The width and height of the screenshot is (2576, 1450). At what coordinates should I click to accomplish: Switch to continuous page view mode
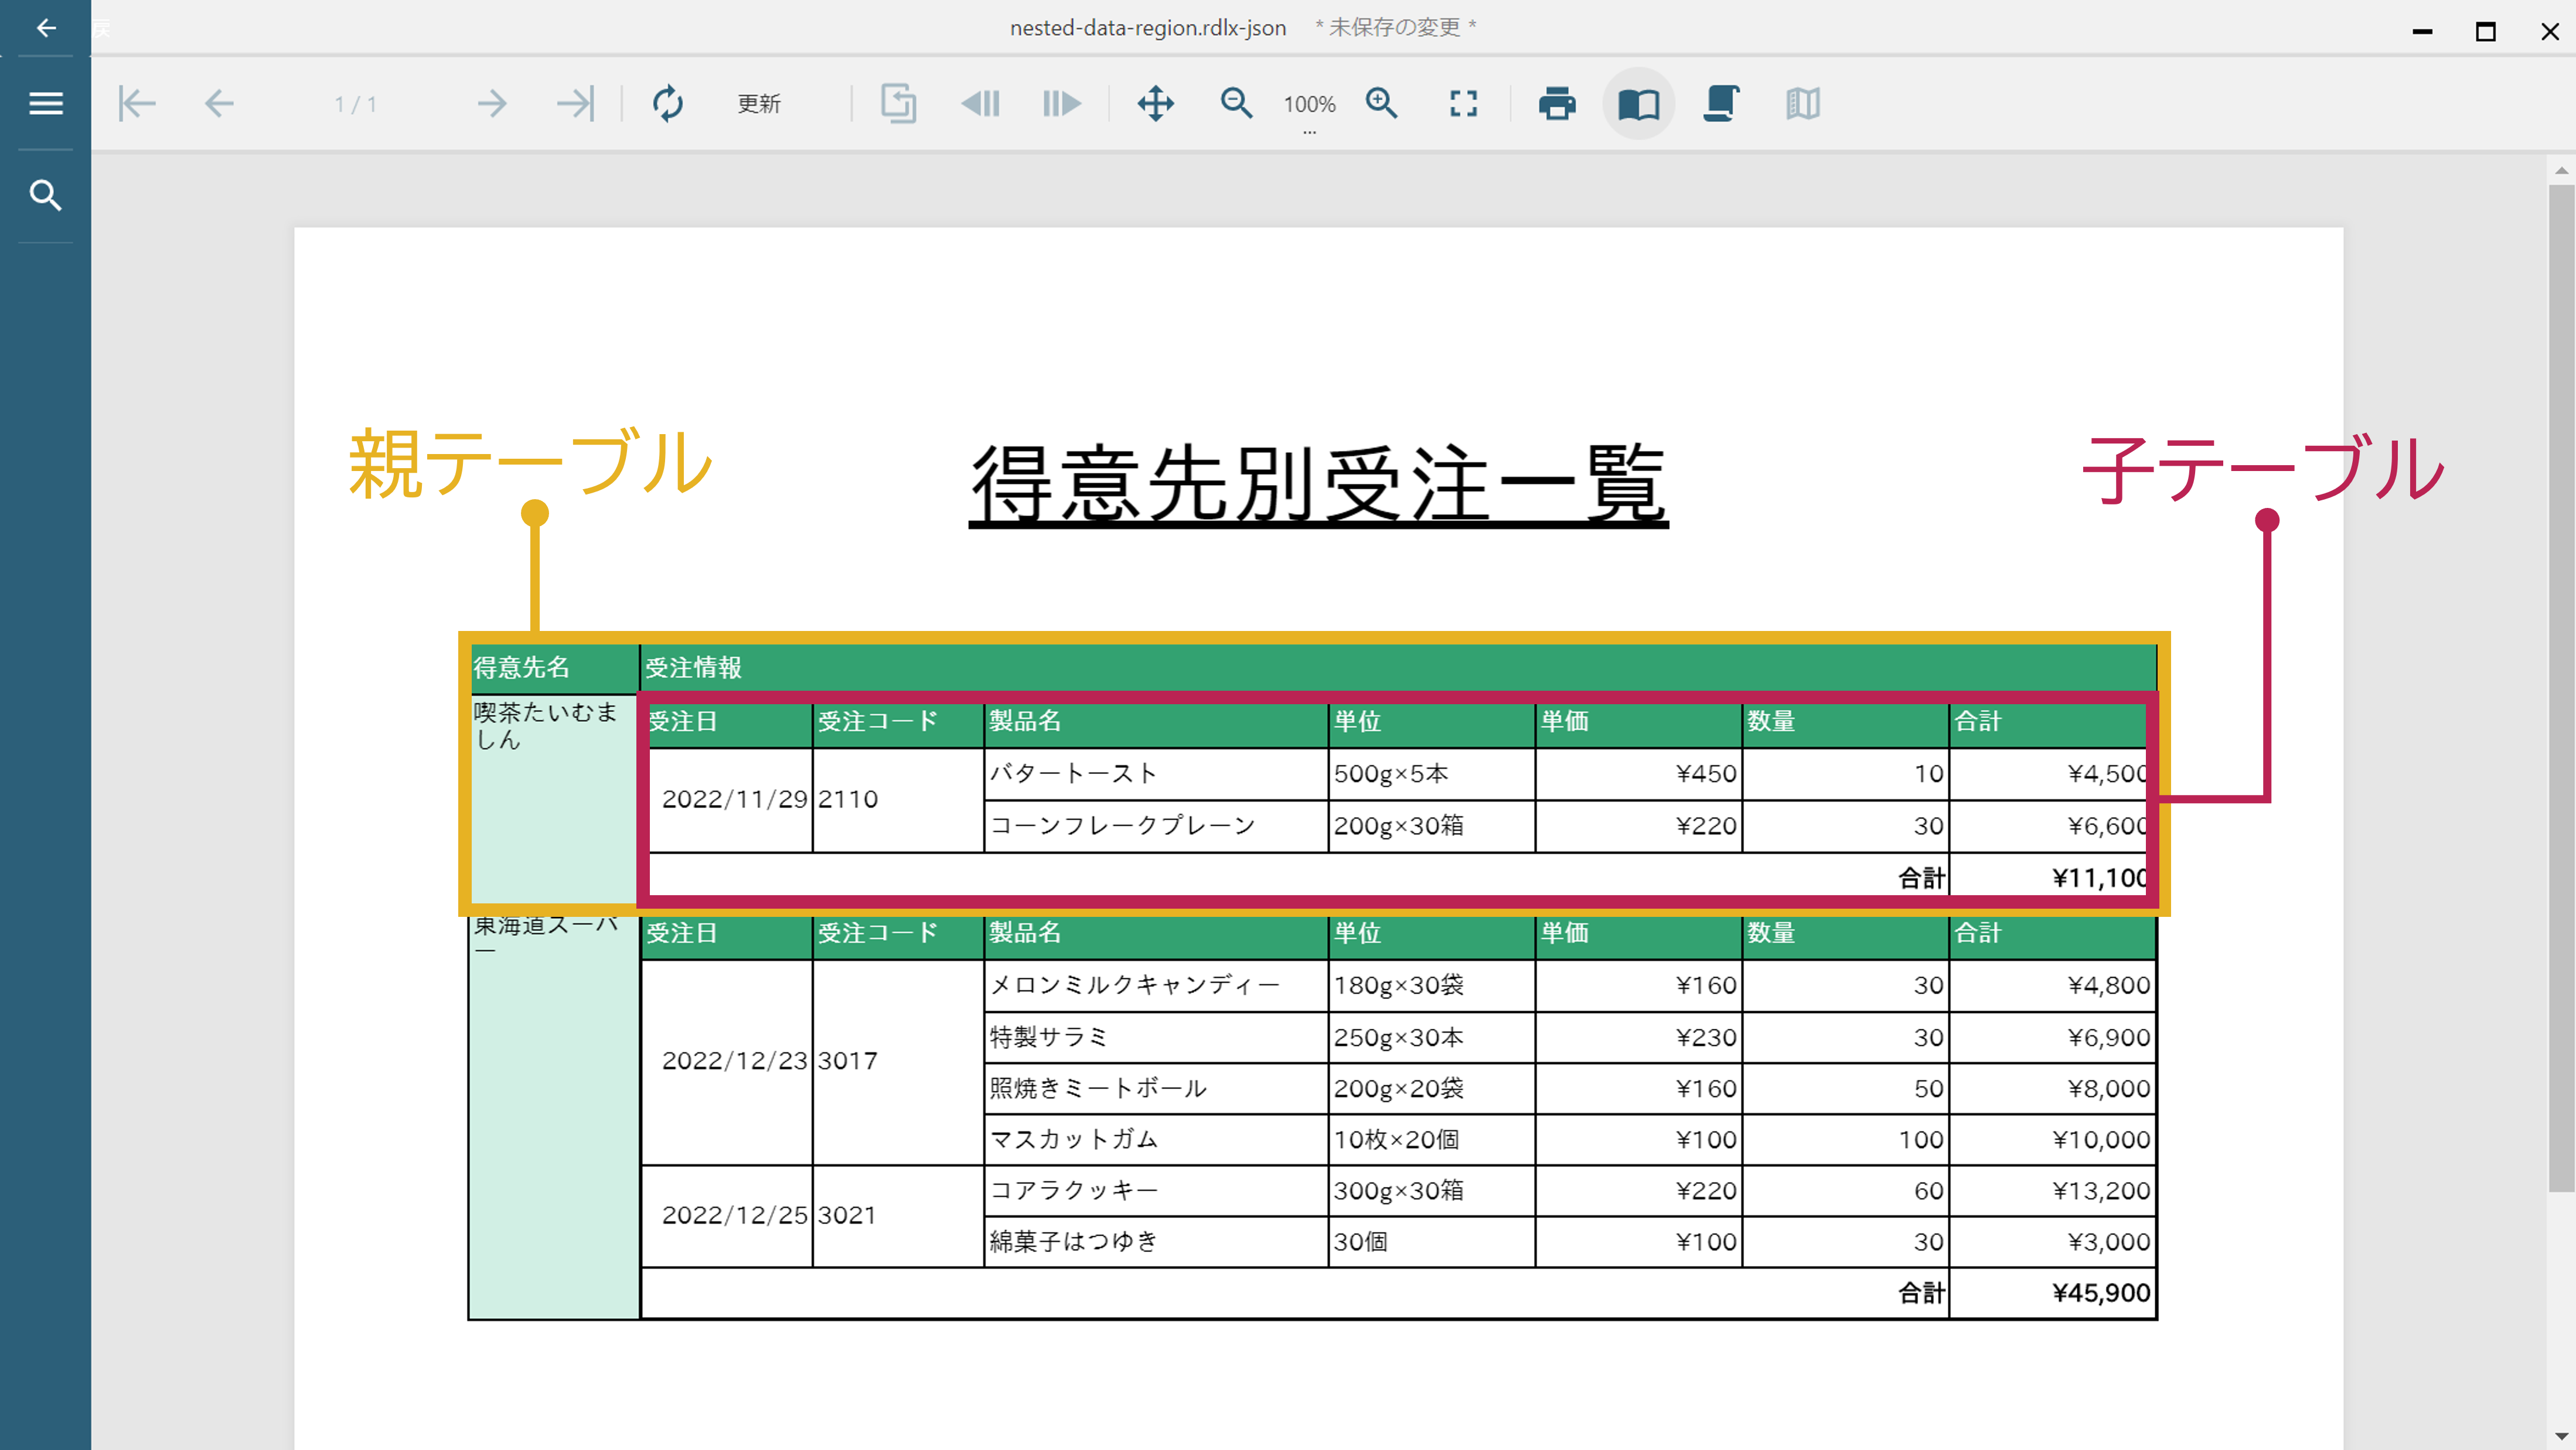tap(1721, 104)
